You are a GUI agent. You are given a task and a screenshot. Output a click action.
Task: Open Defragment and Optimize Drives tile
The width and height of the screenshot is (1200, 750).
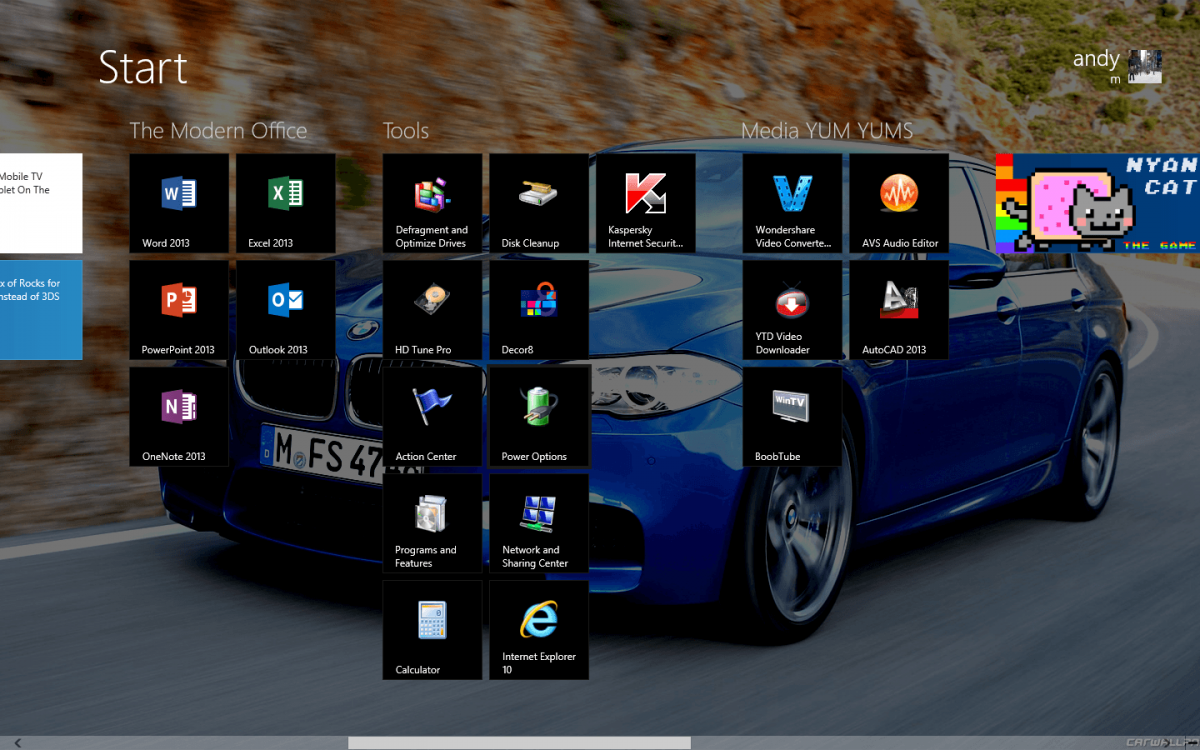(433, 203)
